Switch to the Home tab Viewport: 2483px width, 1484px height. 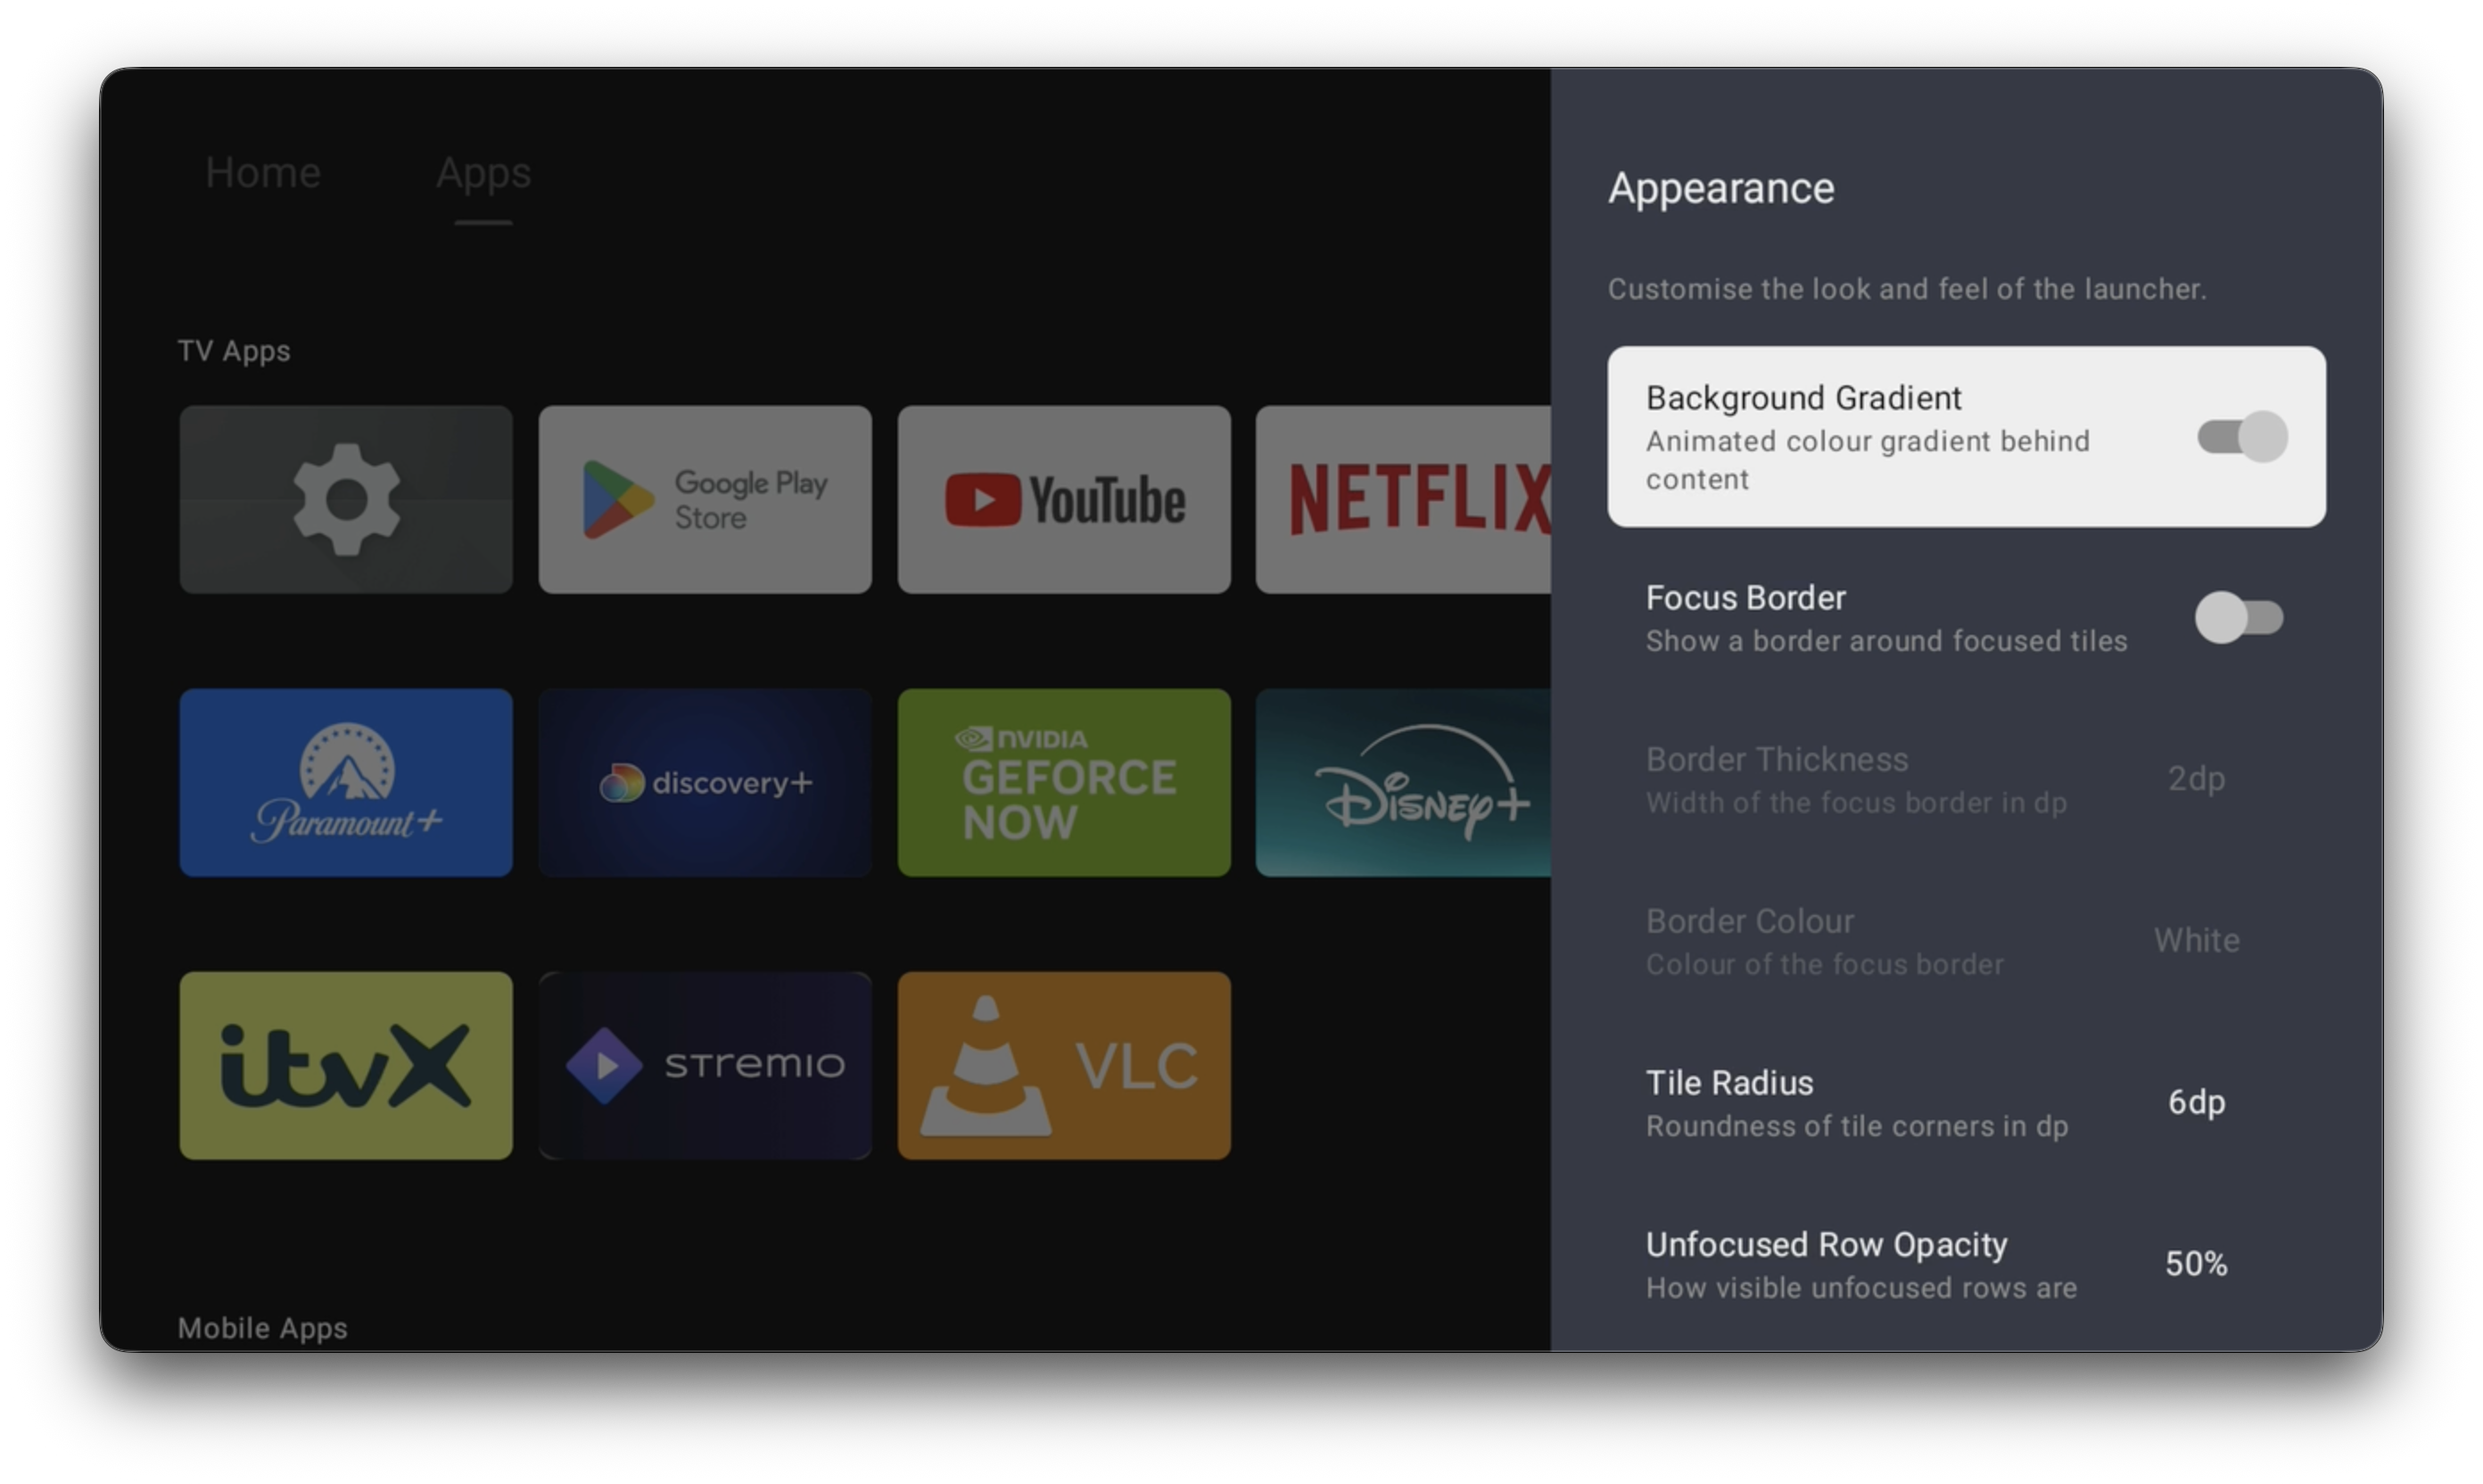click(263, 173)
